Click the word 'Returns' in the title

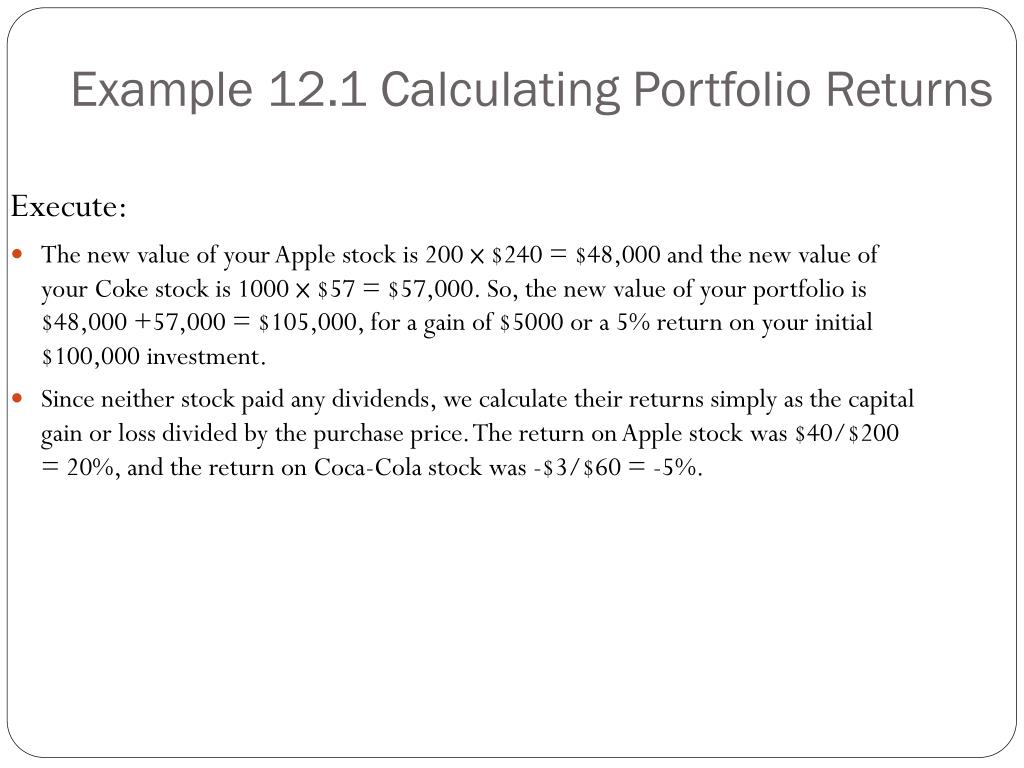click(x=910, y=89)
